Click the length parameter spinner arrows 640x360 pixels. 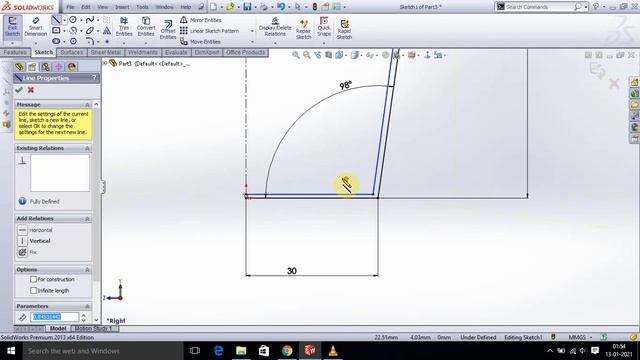tap(83, 317)
